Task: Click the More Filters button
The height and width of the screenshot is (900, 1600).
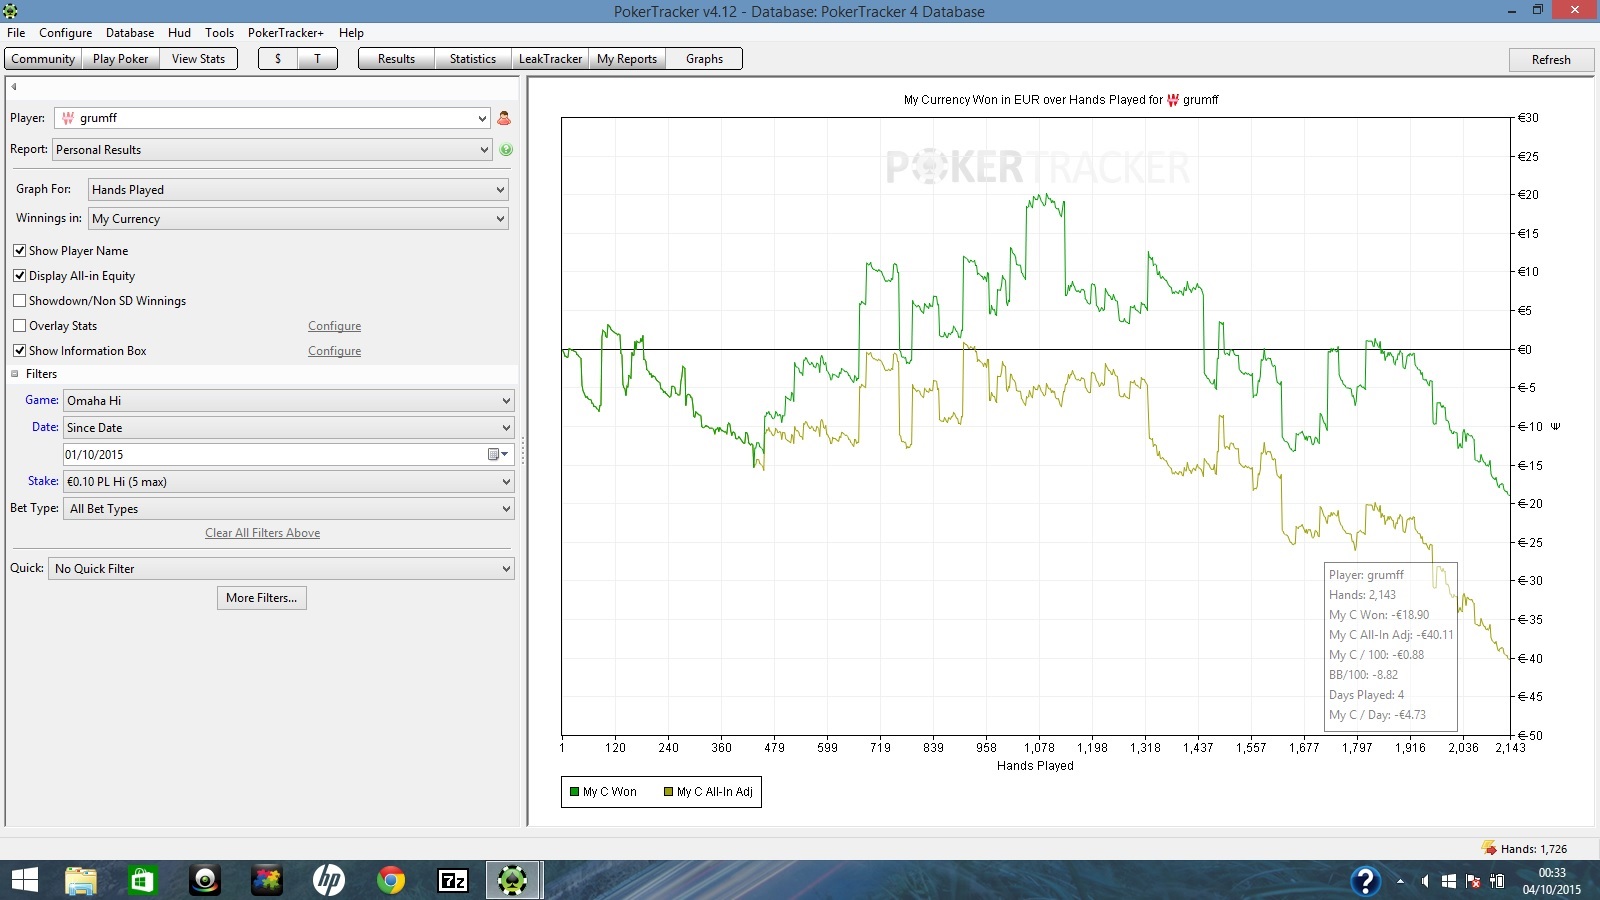Action: 262,598
